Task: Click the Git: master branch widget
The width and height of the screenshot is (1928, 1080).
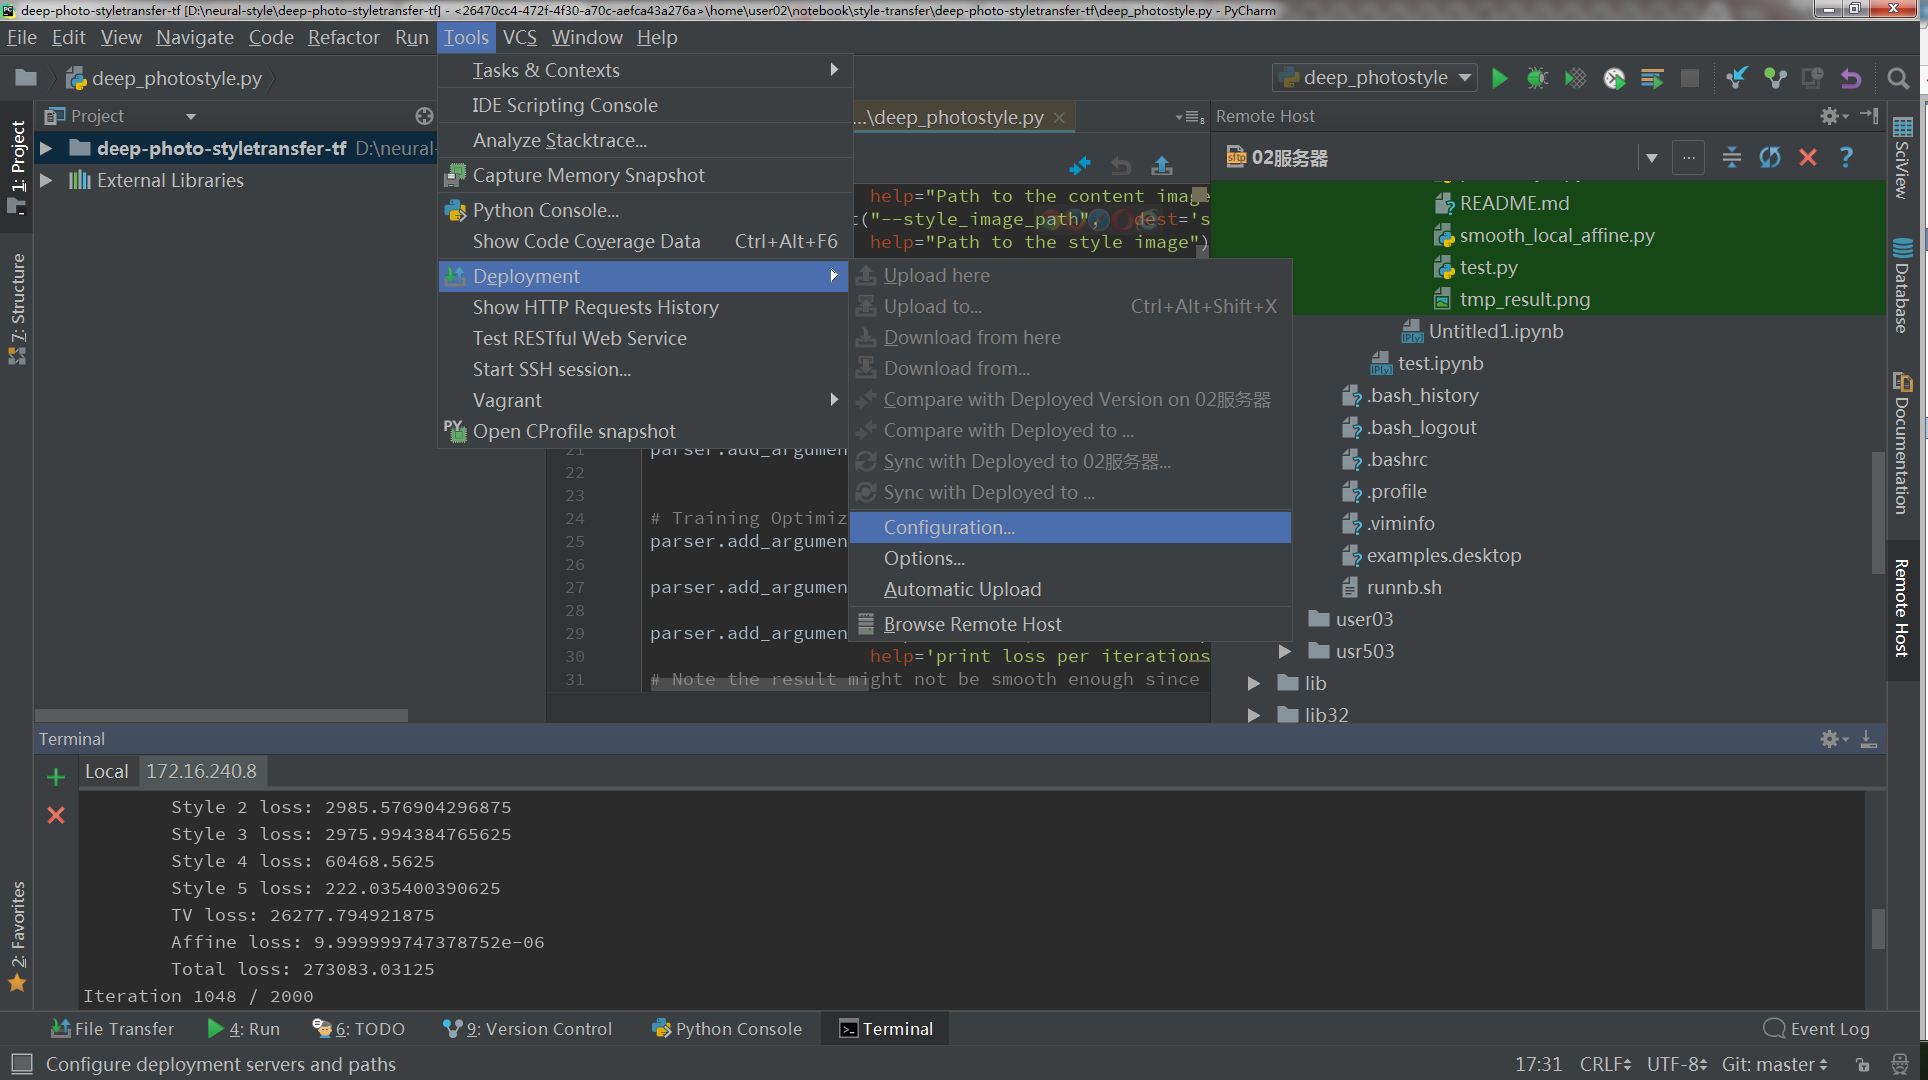Action: point(1773,1064)
